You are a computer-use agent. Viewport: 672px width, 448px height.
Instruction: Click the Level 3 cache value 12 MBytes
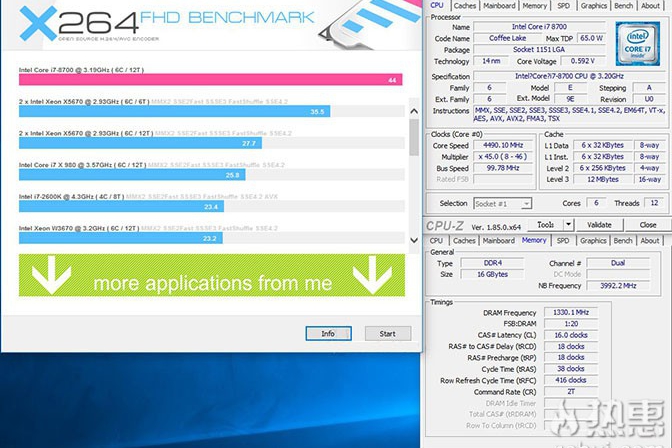pos(603,179)
